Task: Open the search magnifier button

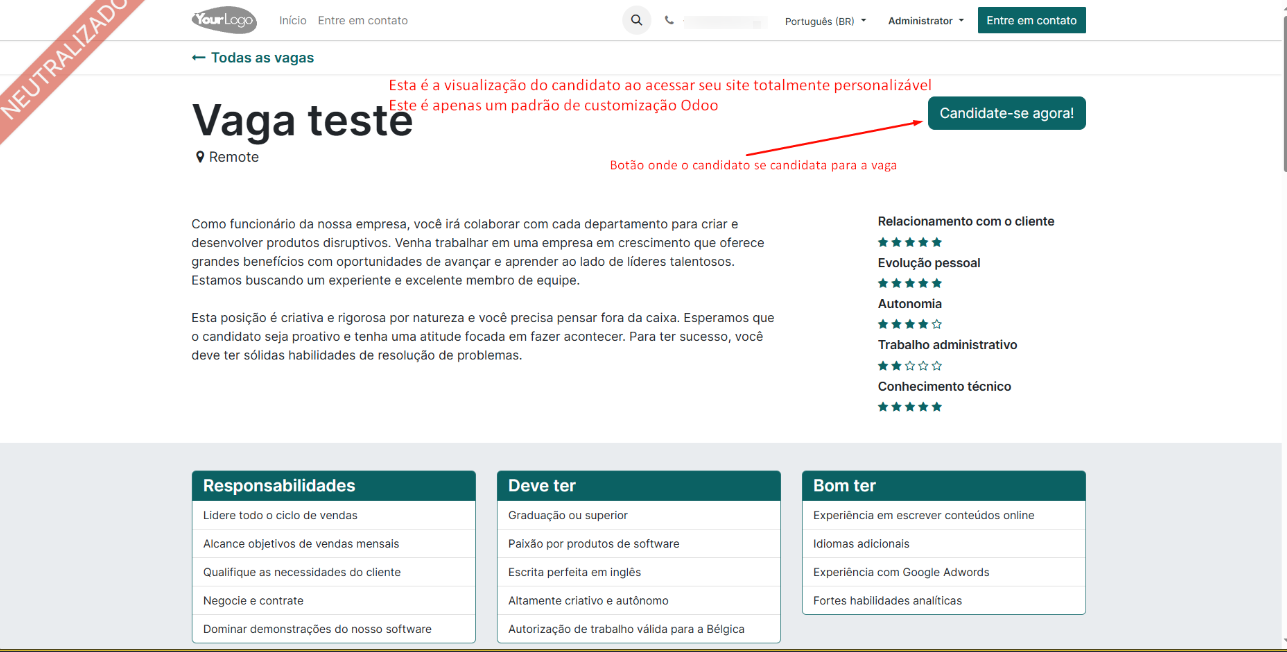Action: pyautogui.click(x=637, y=20)
